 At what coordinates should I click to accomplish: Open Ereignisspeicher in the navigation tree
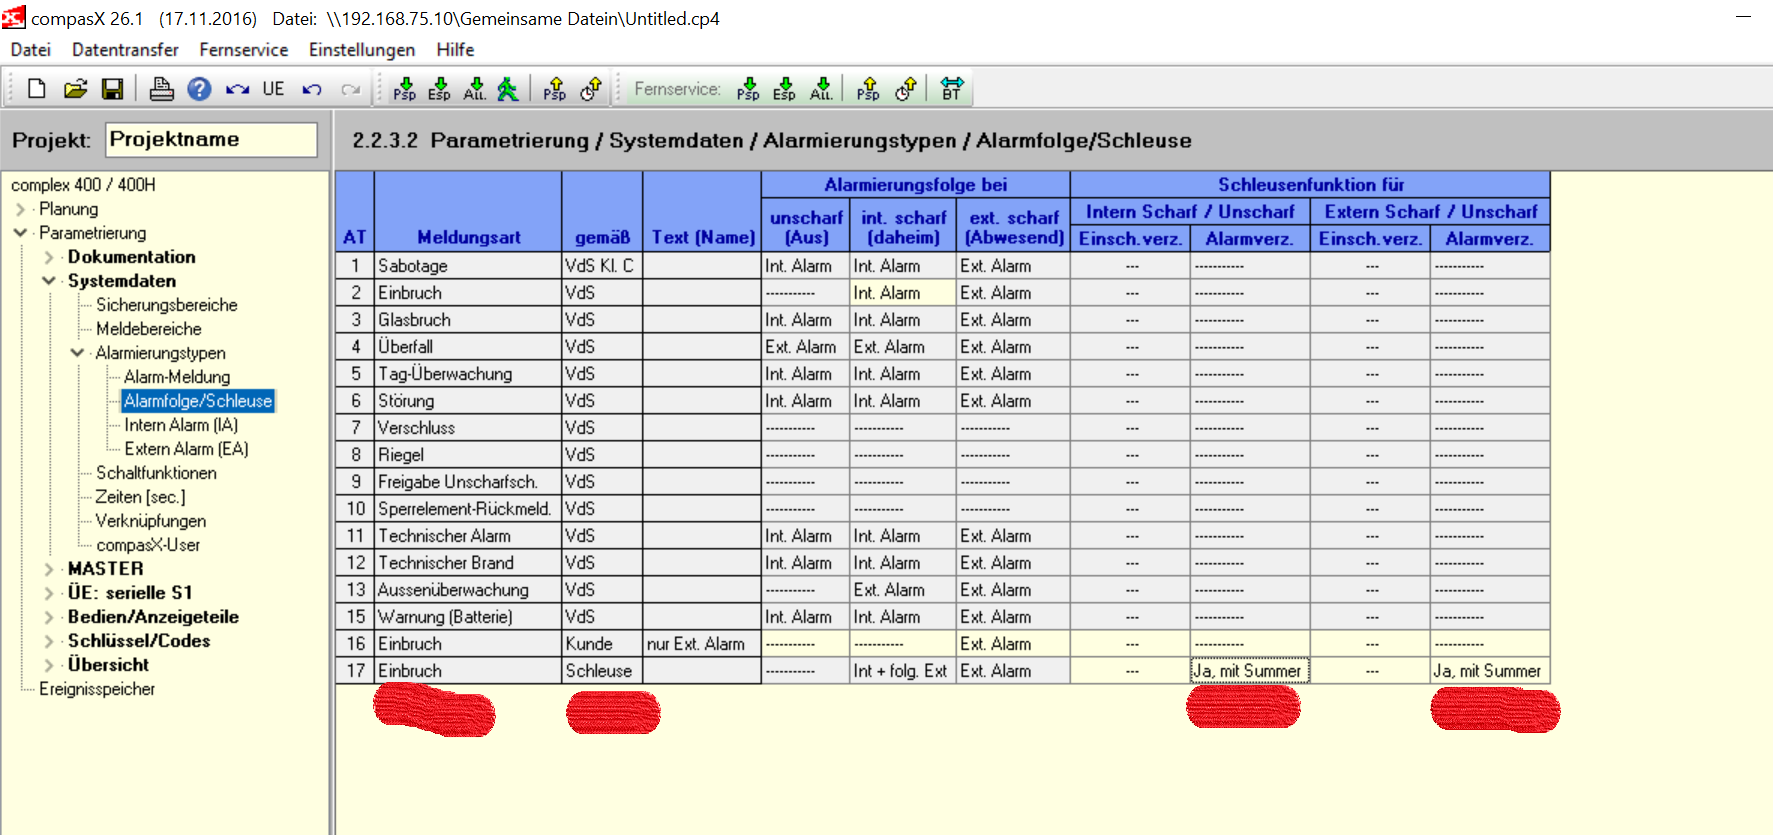coord(97,689)
